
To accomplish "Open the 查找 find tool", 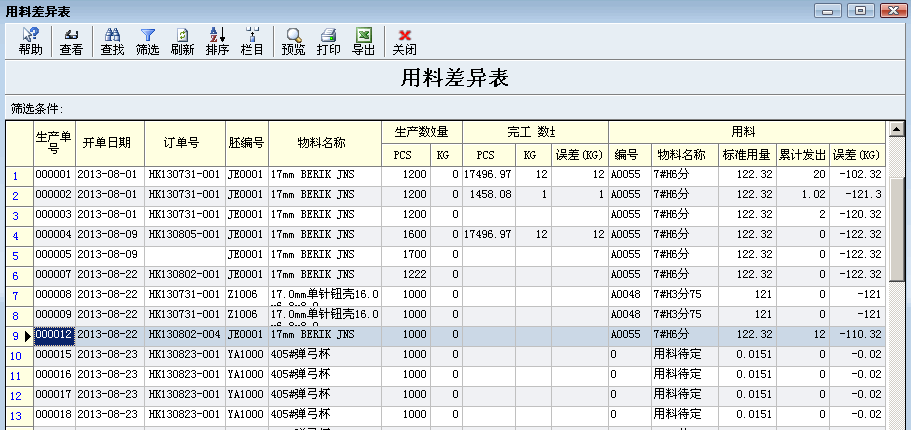I will click(112, 42).
